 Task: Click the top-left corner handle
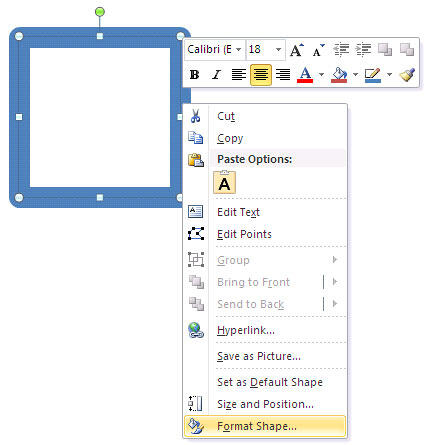click(19, 36)
